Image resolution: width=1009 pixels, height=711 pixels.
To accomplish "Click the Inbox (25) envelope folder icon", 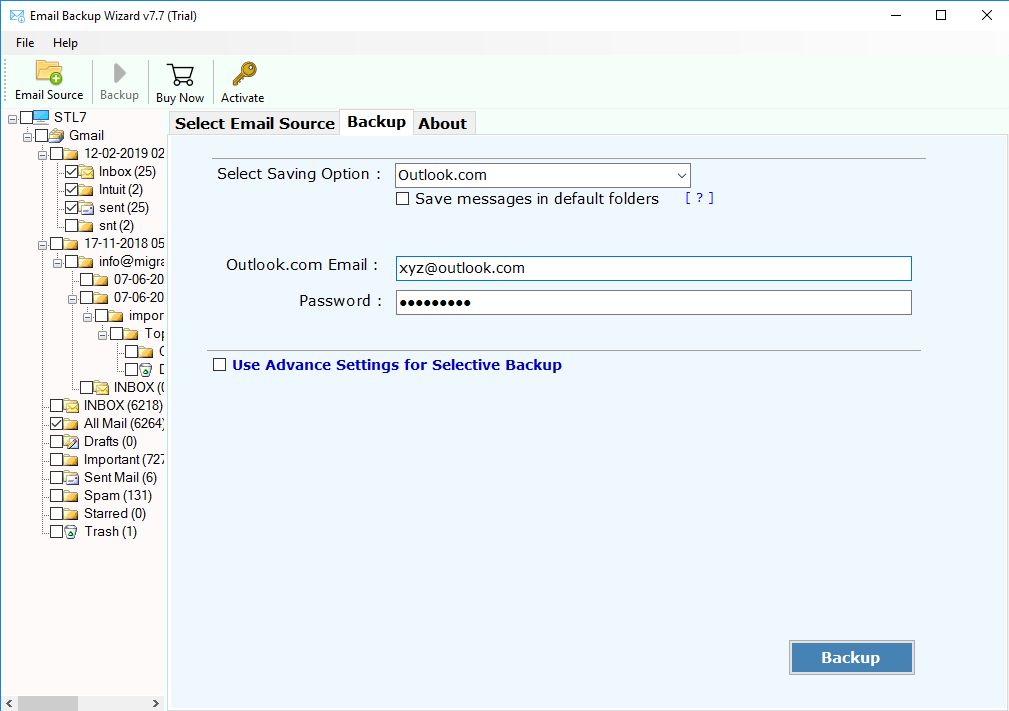I will click(86, 172).
